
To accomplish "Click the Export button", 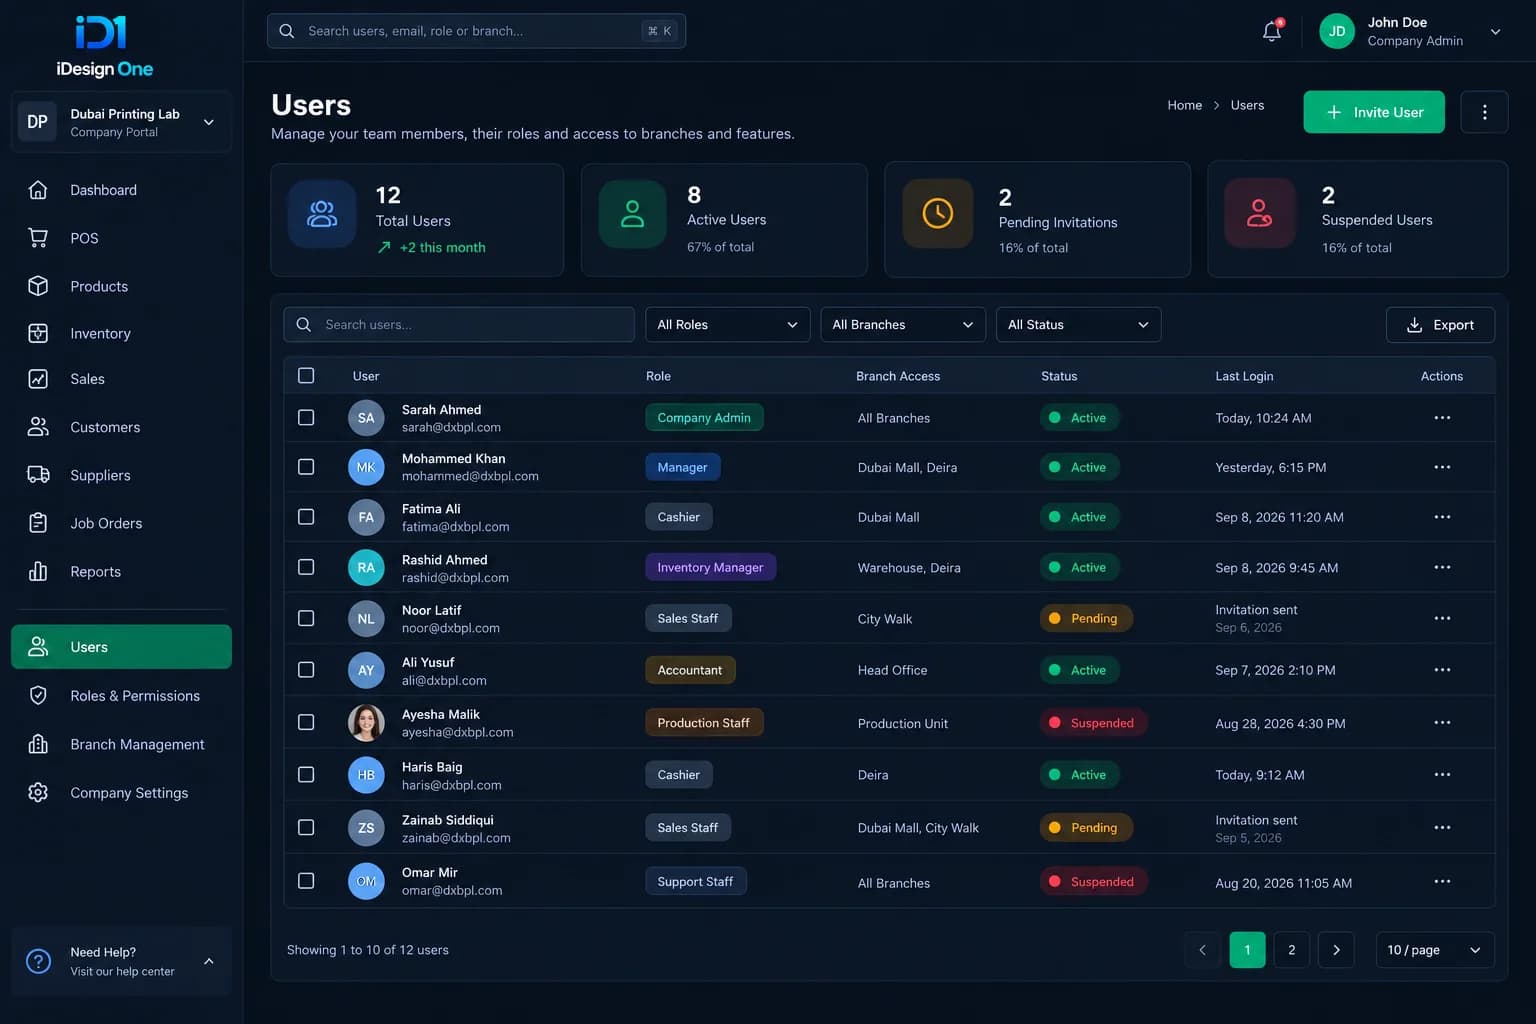I will tap(1440, 325).
